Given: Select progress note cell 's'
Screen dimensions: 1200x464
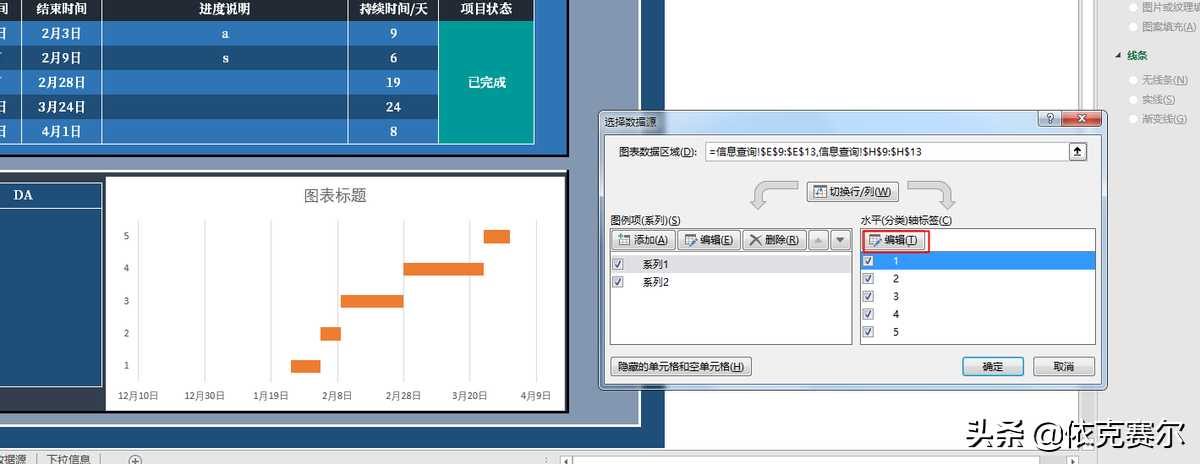Looking at the screenshot, I should (x=225, y=58).
